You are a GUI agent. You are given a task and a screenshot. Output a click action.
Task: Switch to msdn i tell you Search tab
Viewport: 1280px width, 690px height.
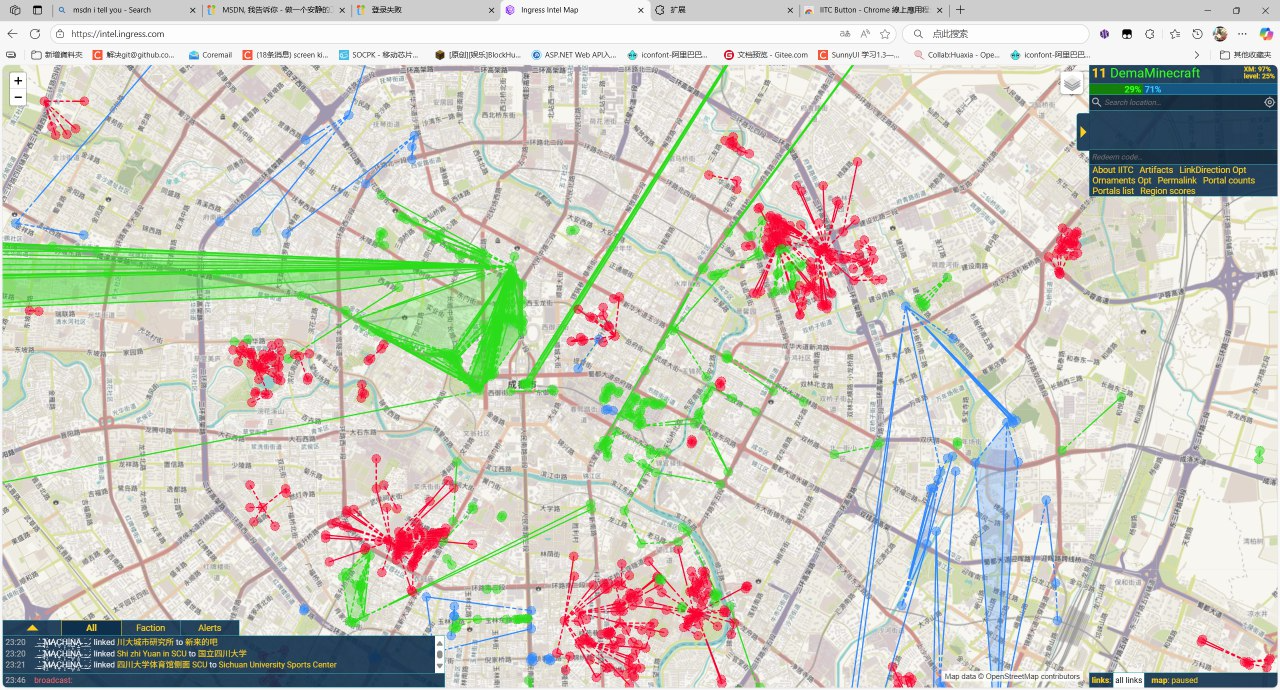(126, 10)
